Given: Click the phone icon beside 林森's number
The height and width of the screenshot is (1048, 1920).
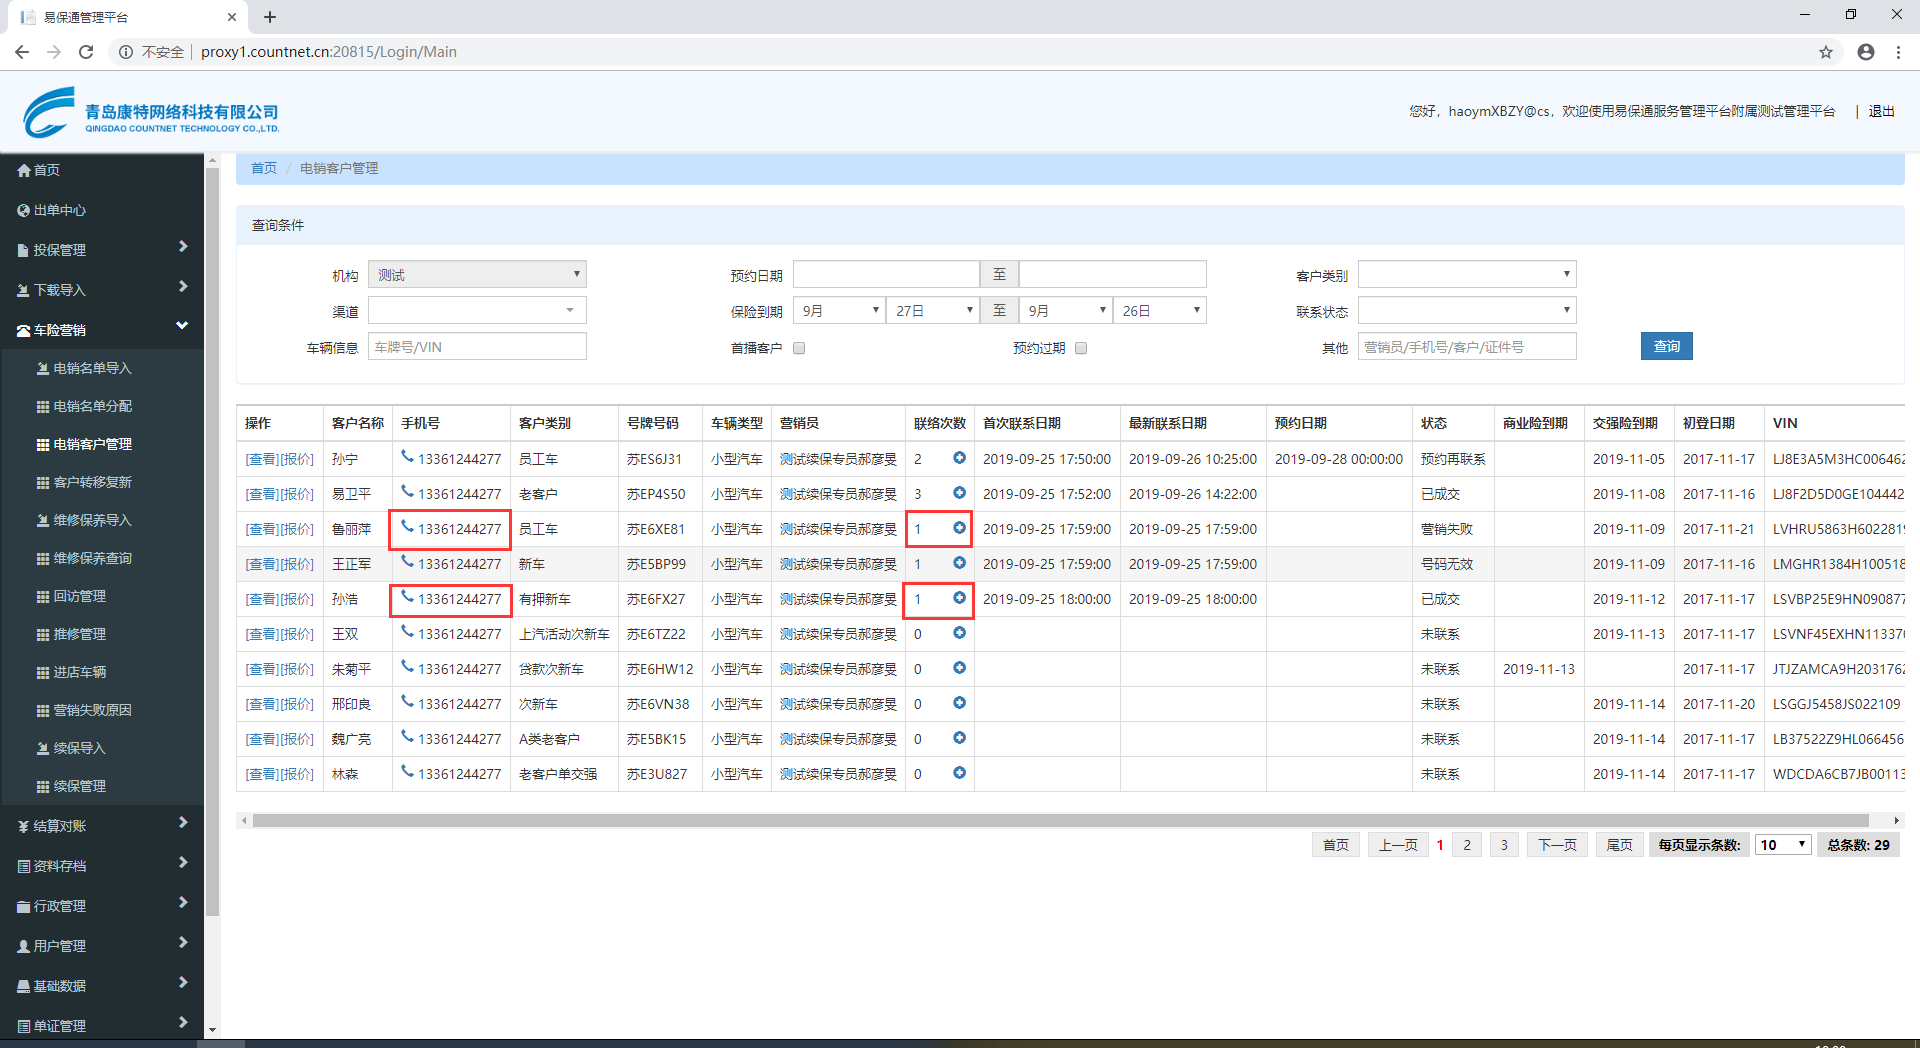Looking at the screenshot, I should click(x=407, y=771).
